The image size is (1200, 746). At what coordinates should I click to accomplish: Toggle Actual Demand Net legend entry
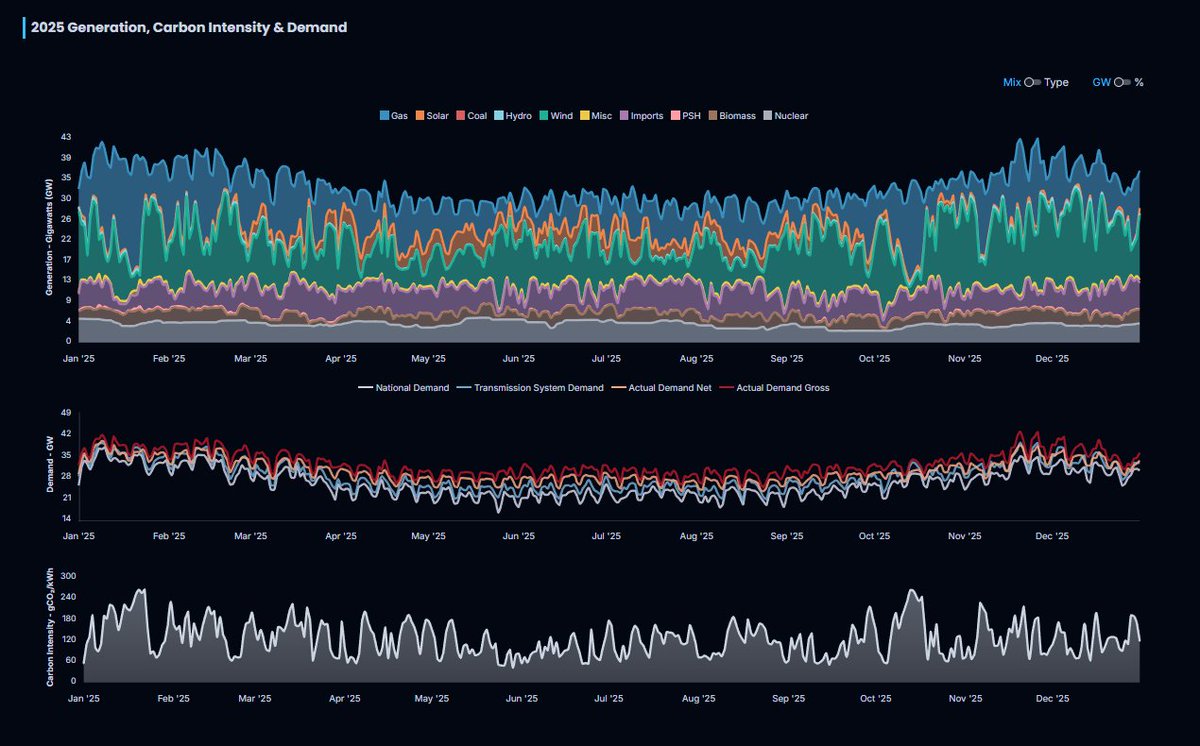[x=661, y=388]
